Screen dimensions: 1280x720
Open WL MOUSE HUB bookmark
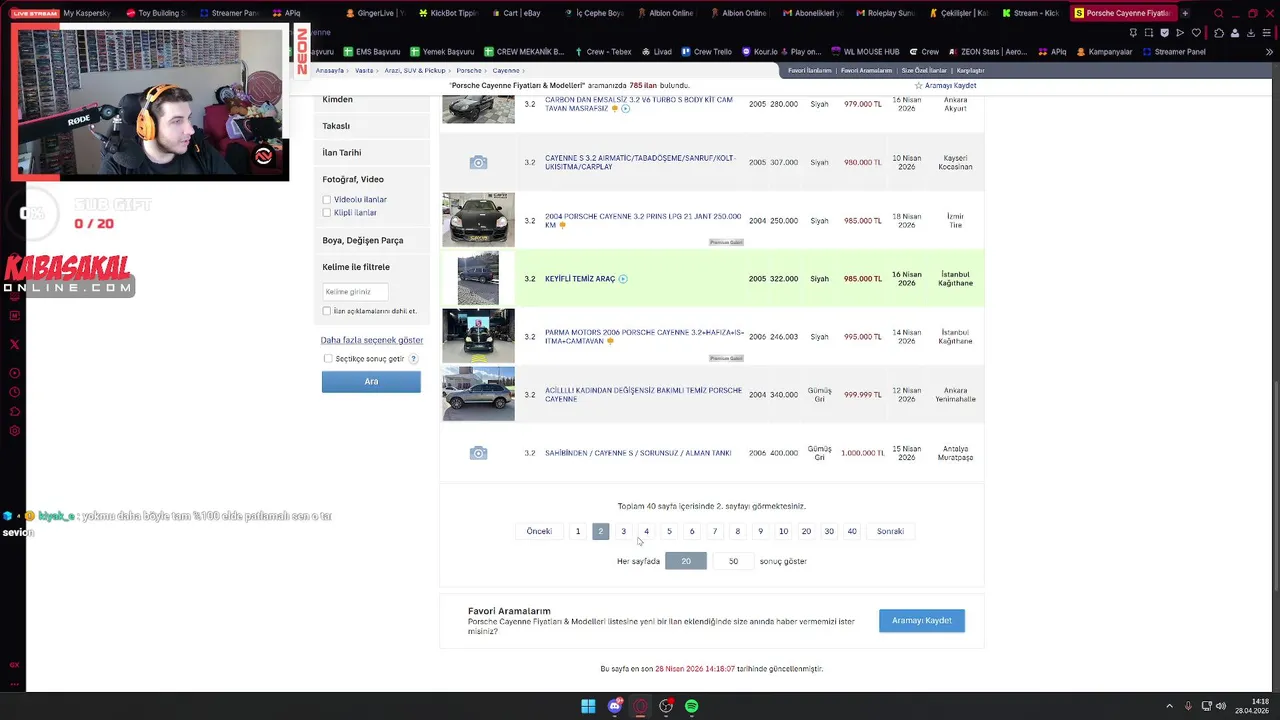865,52
